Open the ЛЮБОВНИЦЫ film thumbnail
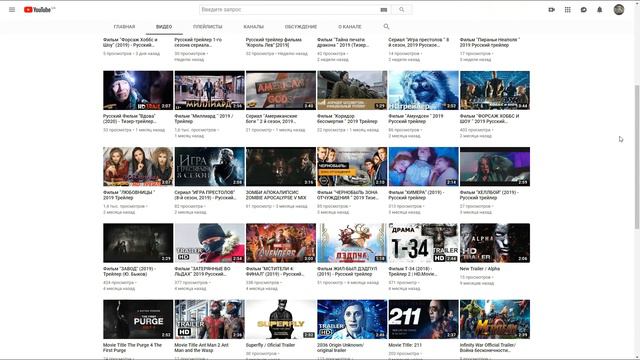Viewport: 640px width, 360px height. click(138, 167)
